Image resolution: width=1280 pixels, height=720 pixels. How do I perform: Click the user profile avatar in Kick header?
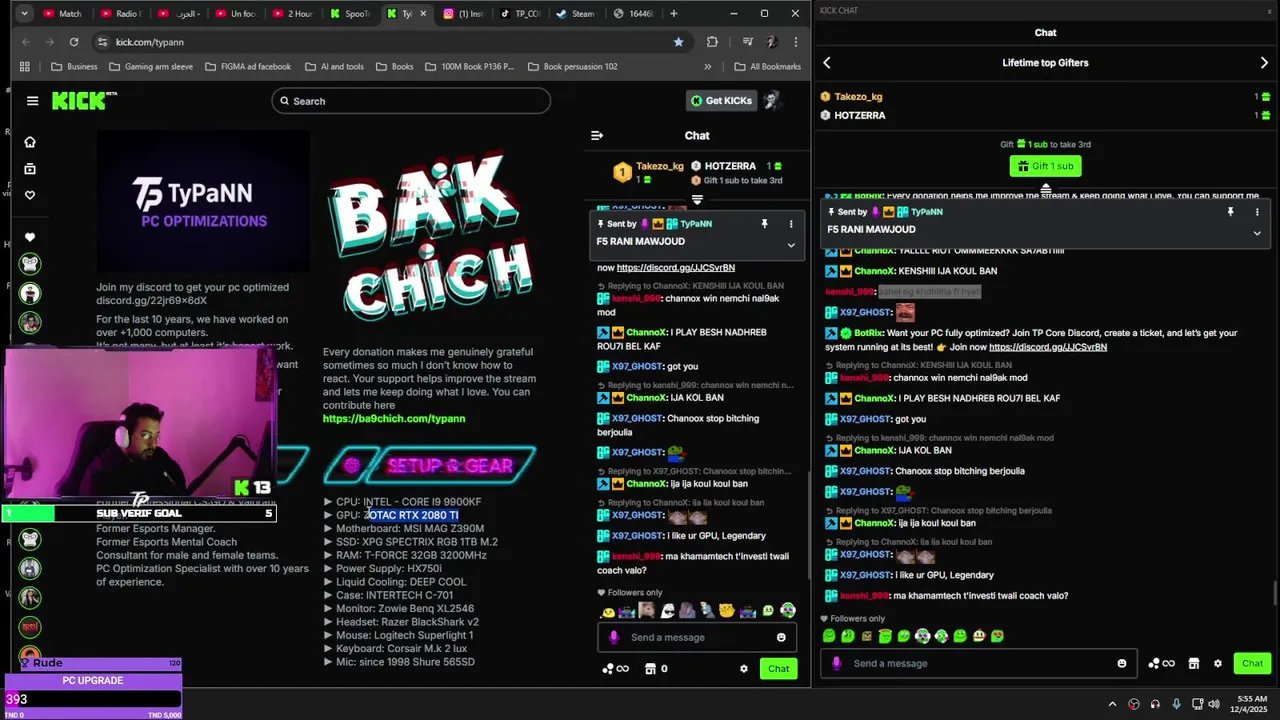click(771, 100)
